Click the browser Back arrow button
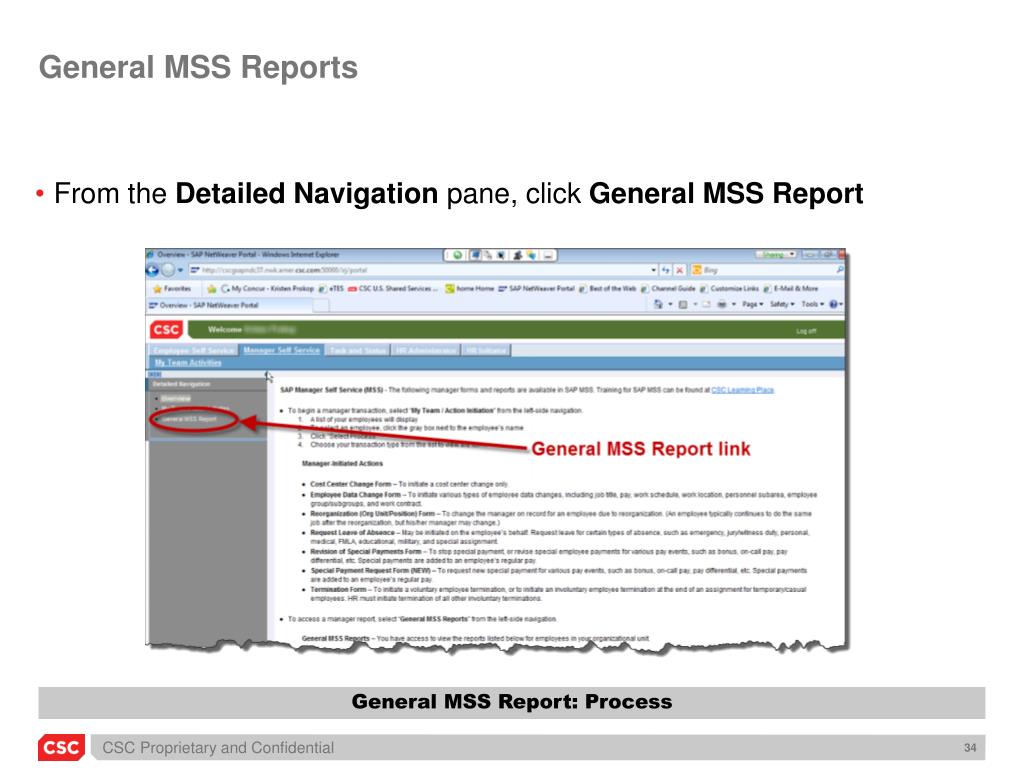Viewport: 1024px width, 768px height. [x=152, y=270]
